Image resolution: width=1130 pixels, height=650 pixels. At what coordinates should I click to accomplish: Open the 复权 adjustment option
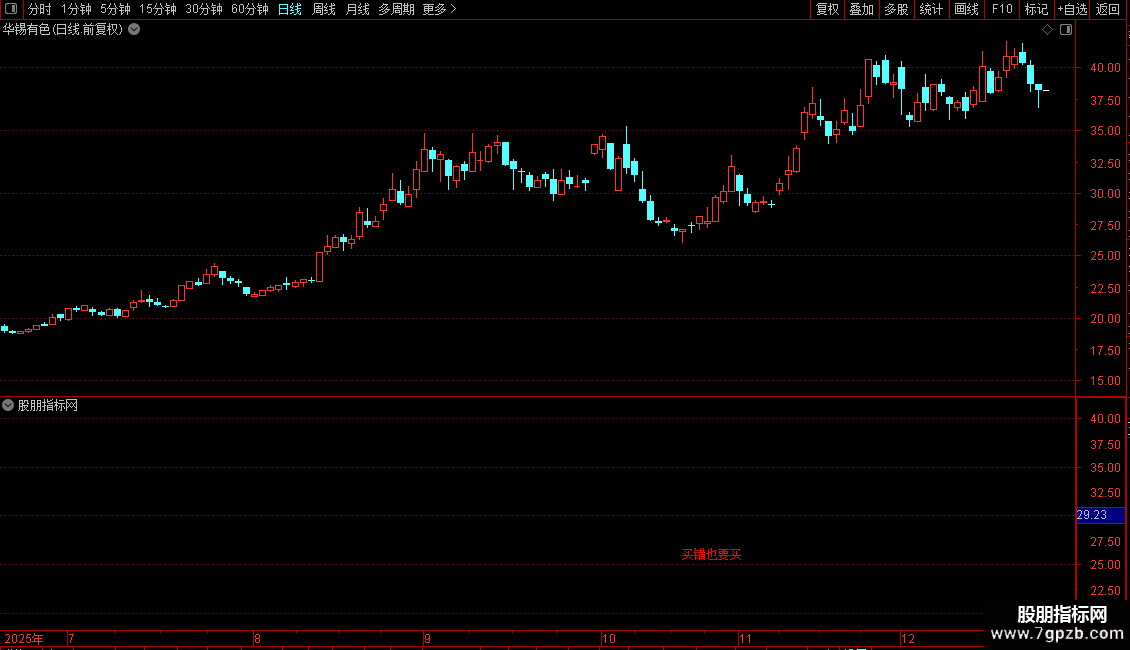[827, 9]
